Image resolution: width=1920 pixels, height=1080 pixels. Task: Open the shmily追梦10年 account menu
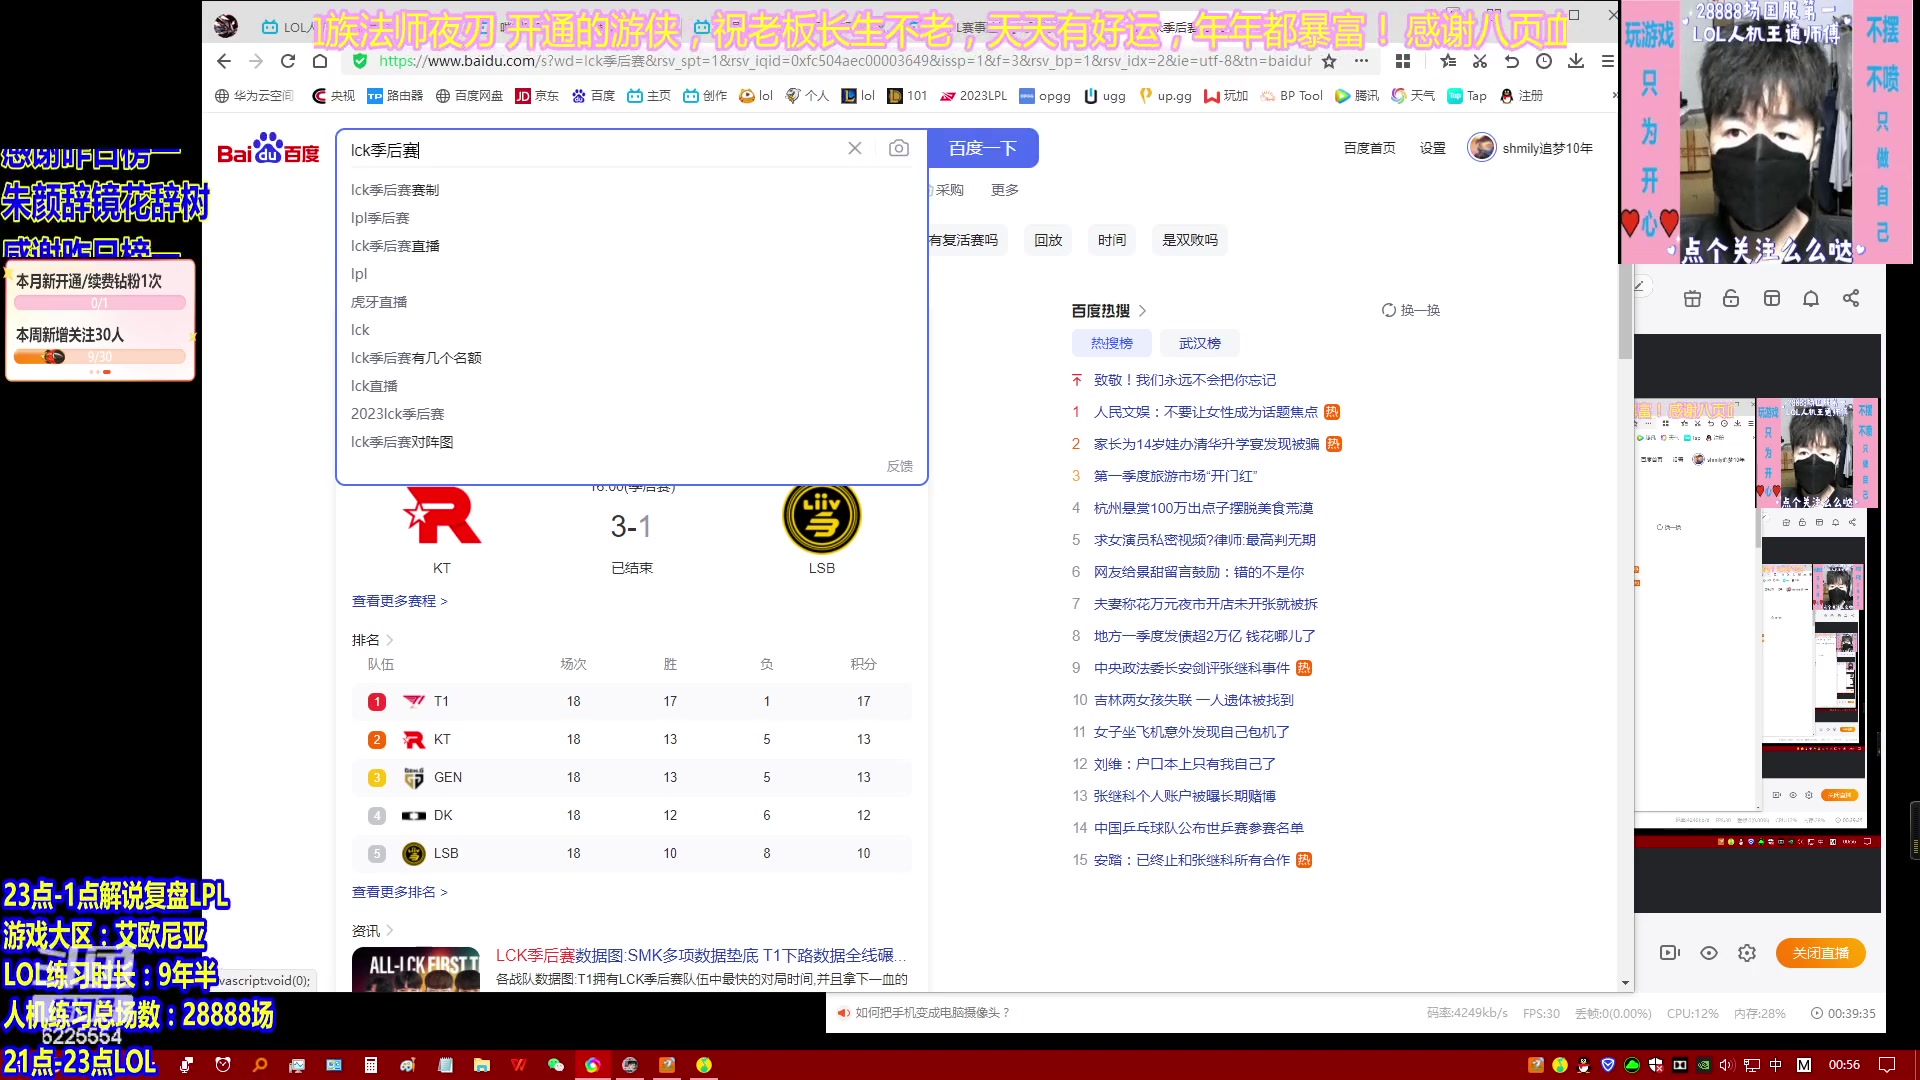pos(1530,148)
